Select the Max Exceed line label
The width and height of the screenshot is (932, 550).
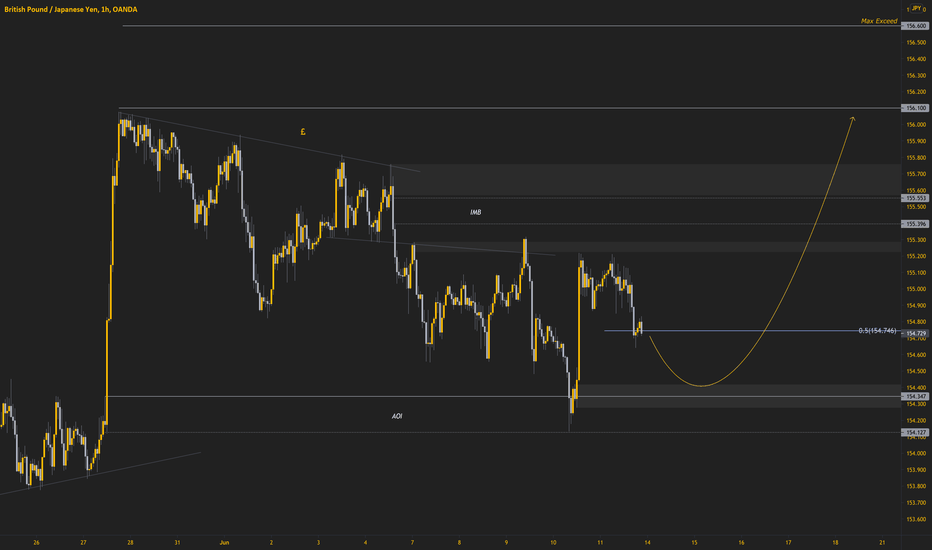pyautogui.click(x=879, y=21)
